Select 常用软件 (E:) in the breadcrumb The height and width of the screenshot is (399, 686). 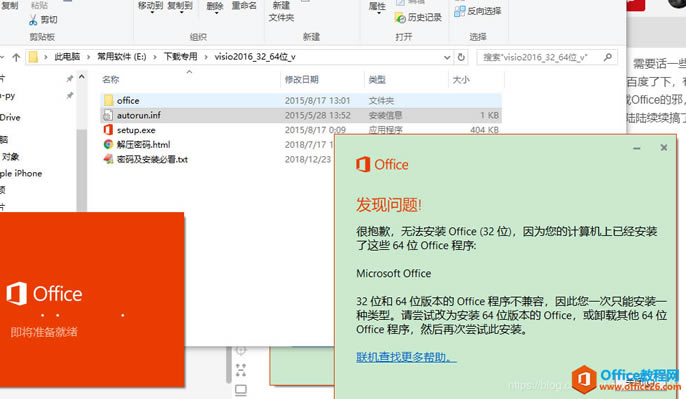click(122, 56)
